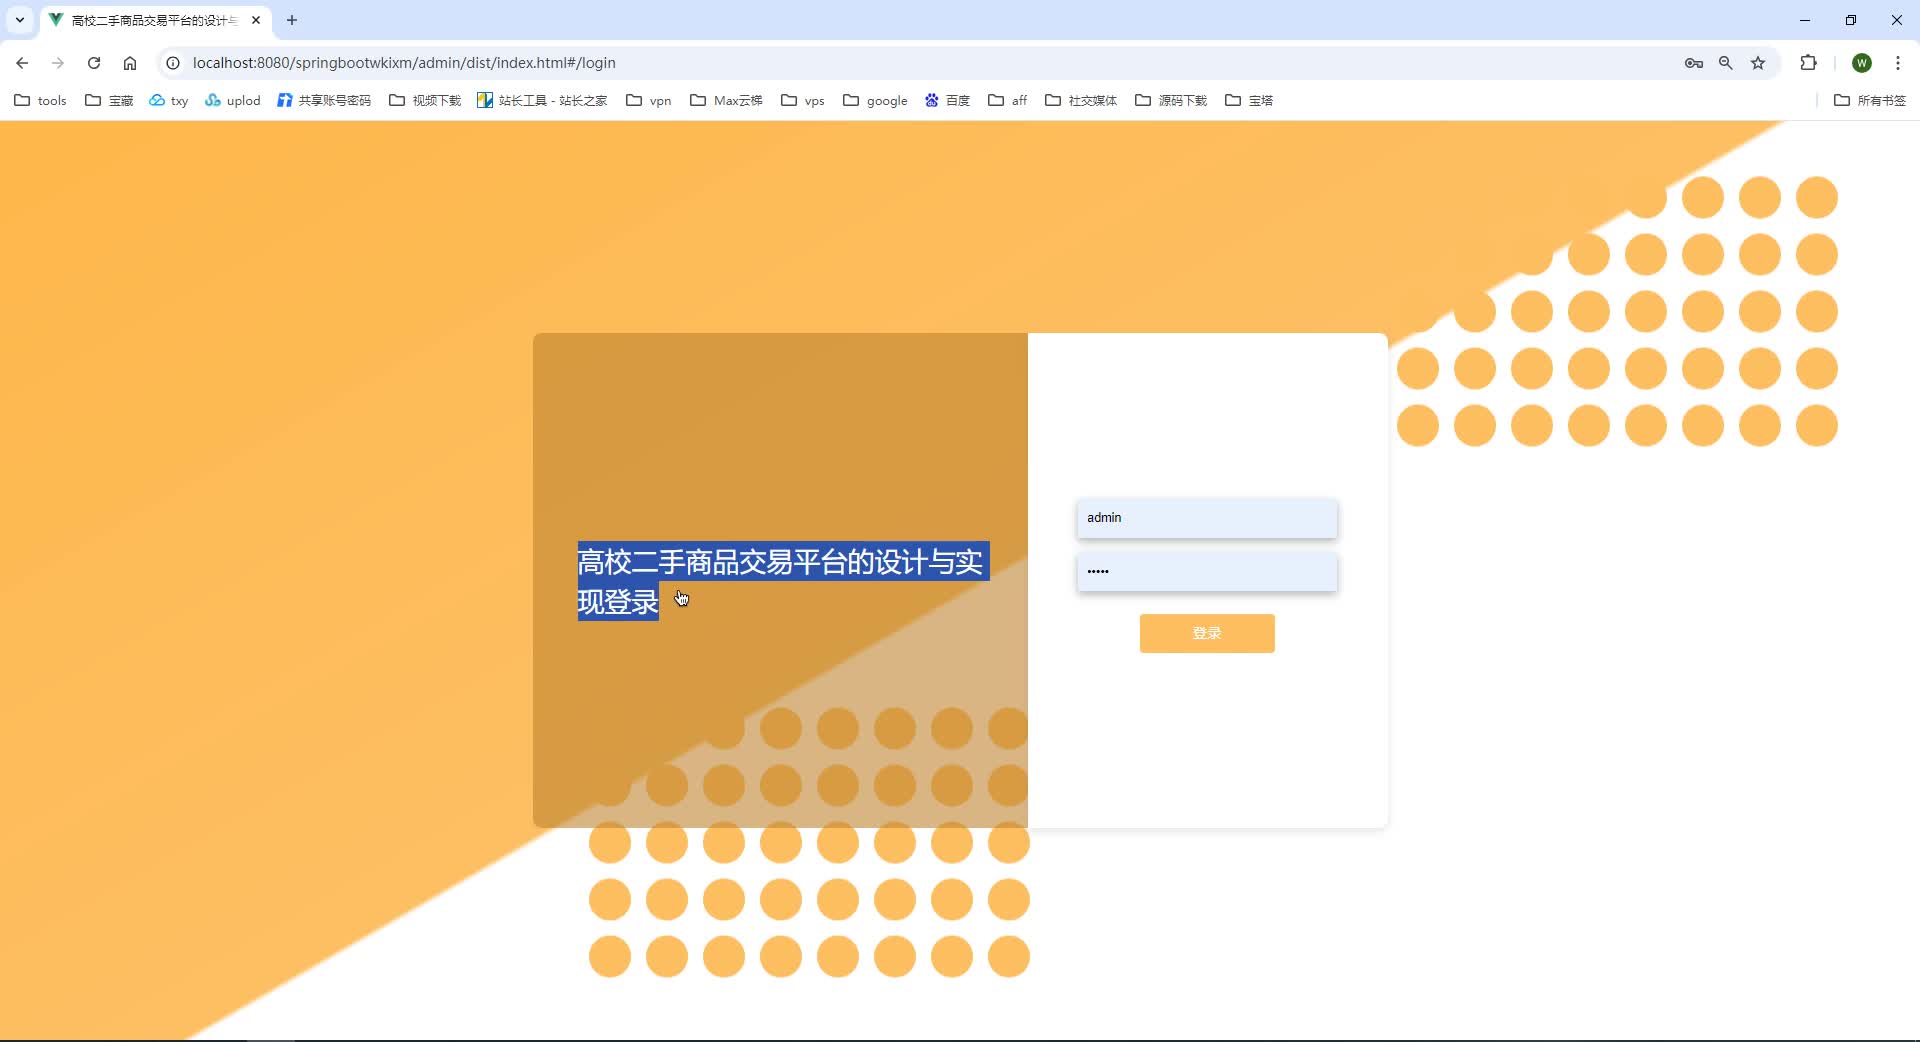This screenshot has height=1042, width=1920.
Task: Open the extensions puzzle icon
Action: (1808, 63)
